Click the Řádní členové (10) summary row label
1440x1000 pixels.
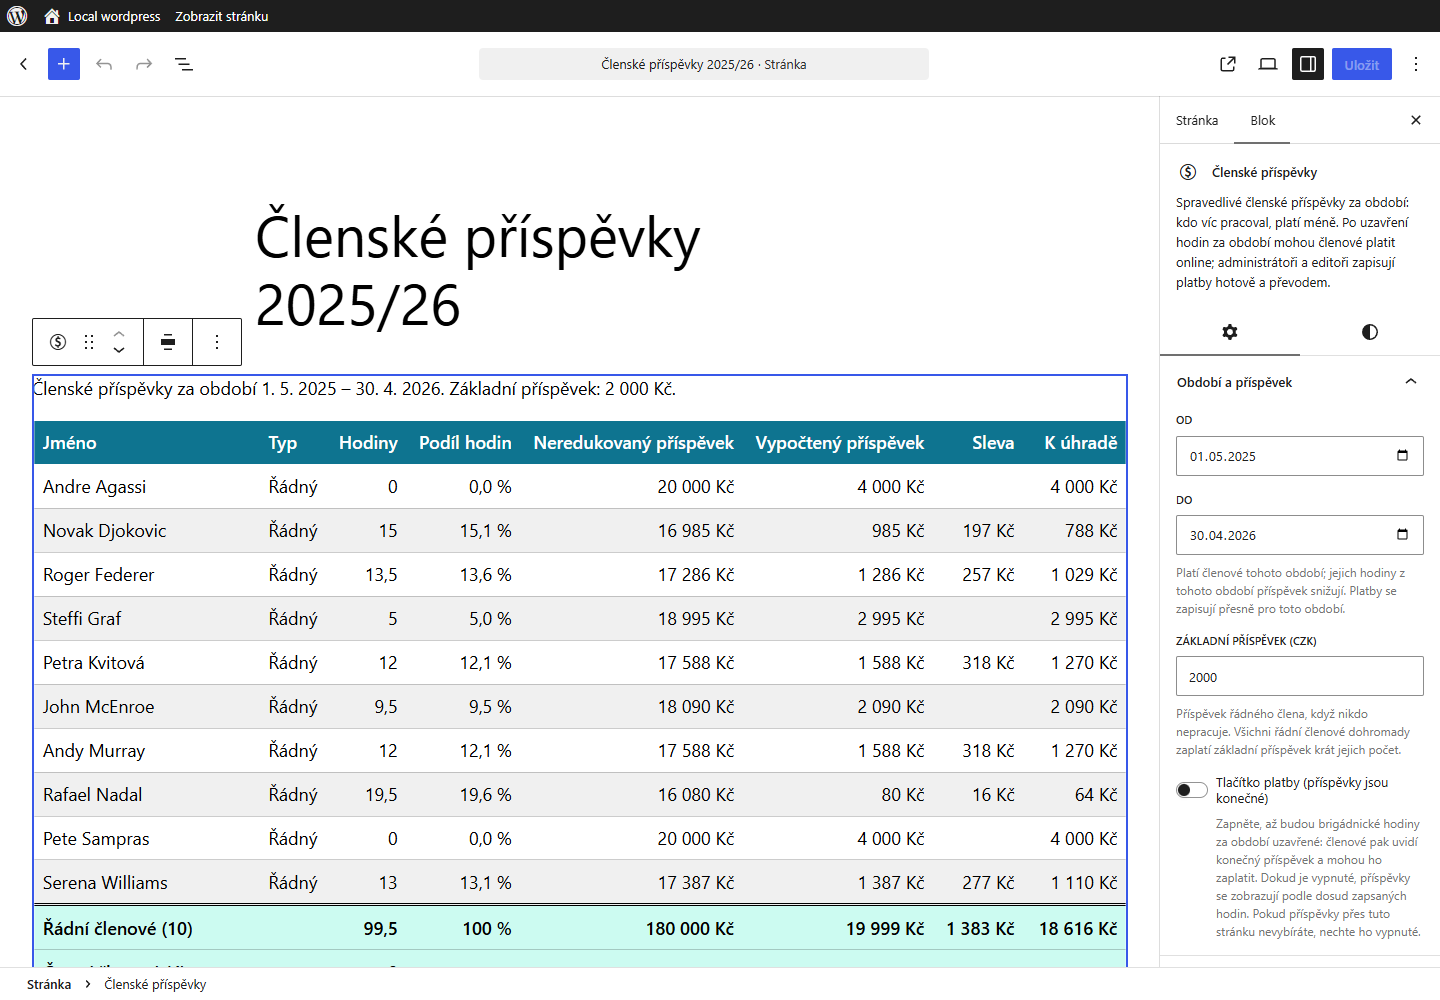coord(118,929)
